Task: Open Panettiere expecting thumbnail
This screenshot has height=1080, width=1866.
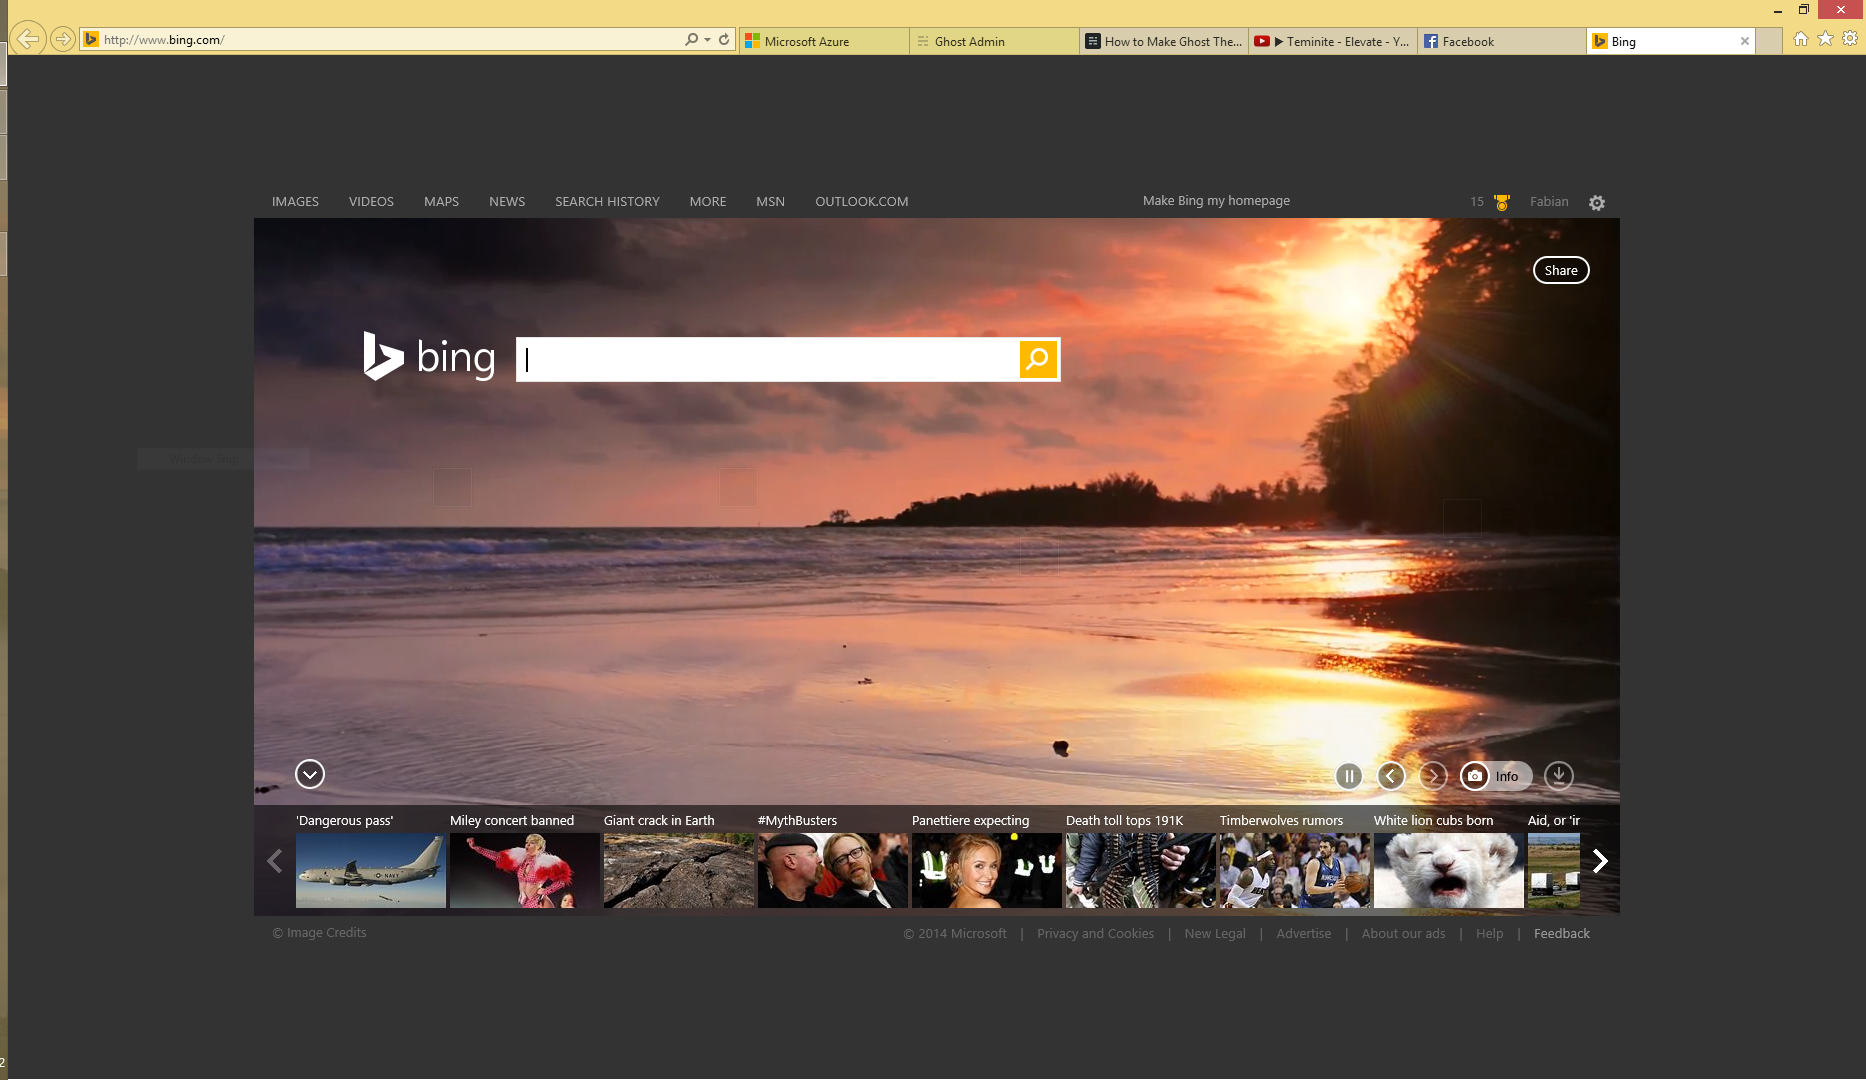Action: [987, 870]
